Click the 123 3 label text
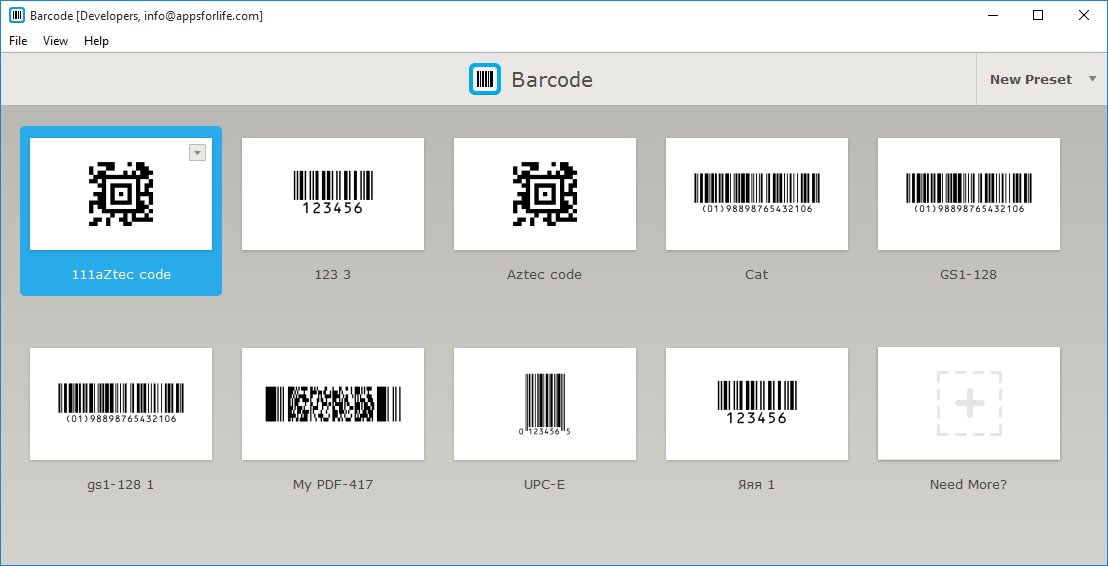The height and width of the screenshot is (566, 1108). point(333,274)
